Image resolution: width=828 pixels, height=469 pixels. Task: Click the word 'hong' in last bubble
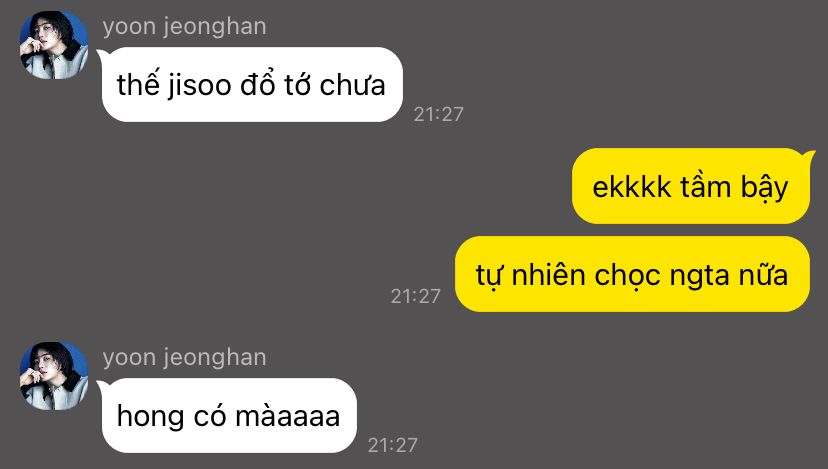[150, 417]
